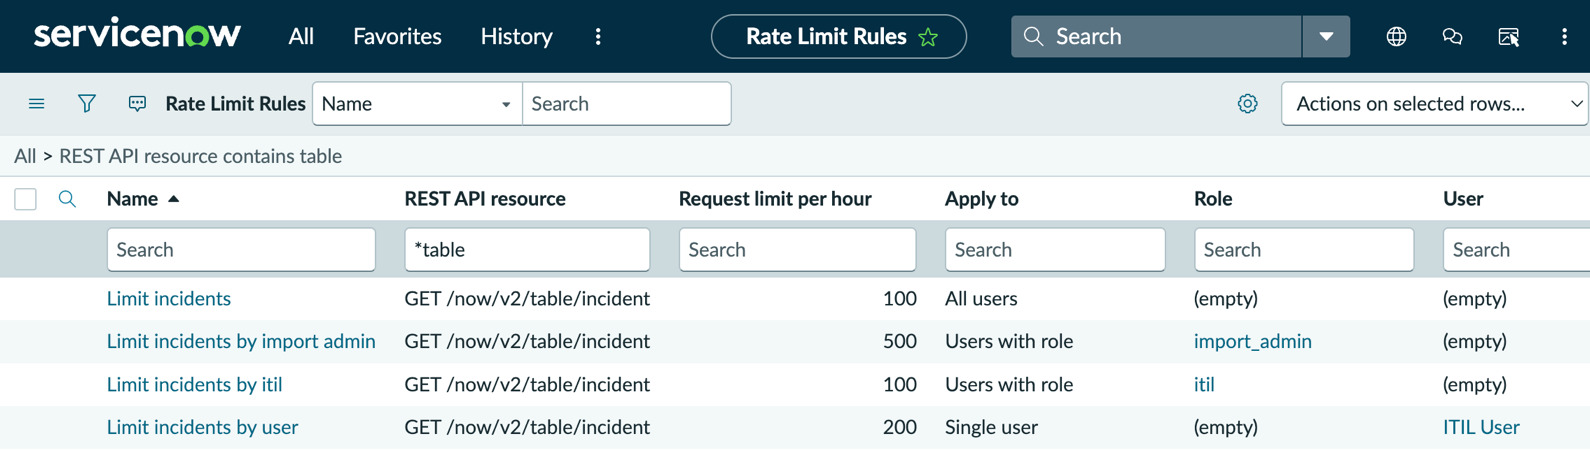Click the REST API resource filter containing *table
This screenshot has width=1590, height=460.
coord(527,250)
